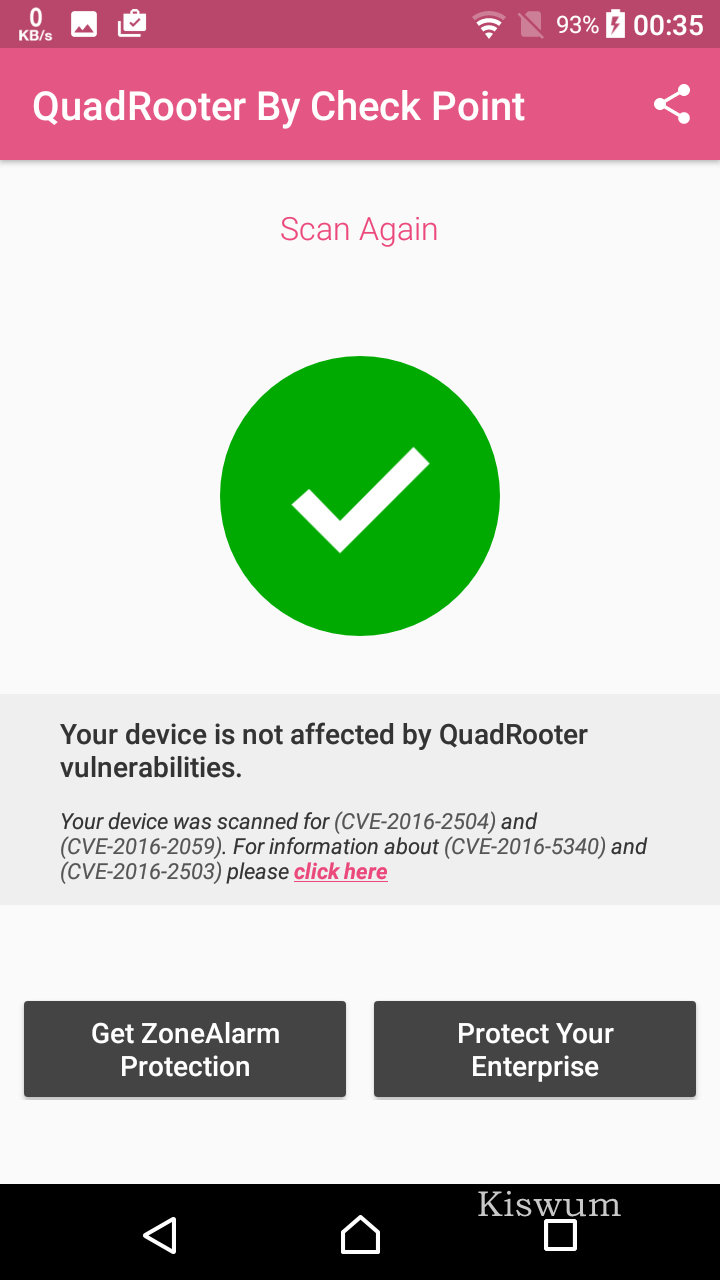This screenshot has width=720, height=1280.
Task: Tap the 00:35 clock in status bar
Action: [669, 25]
